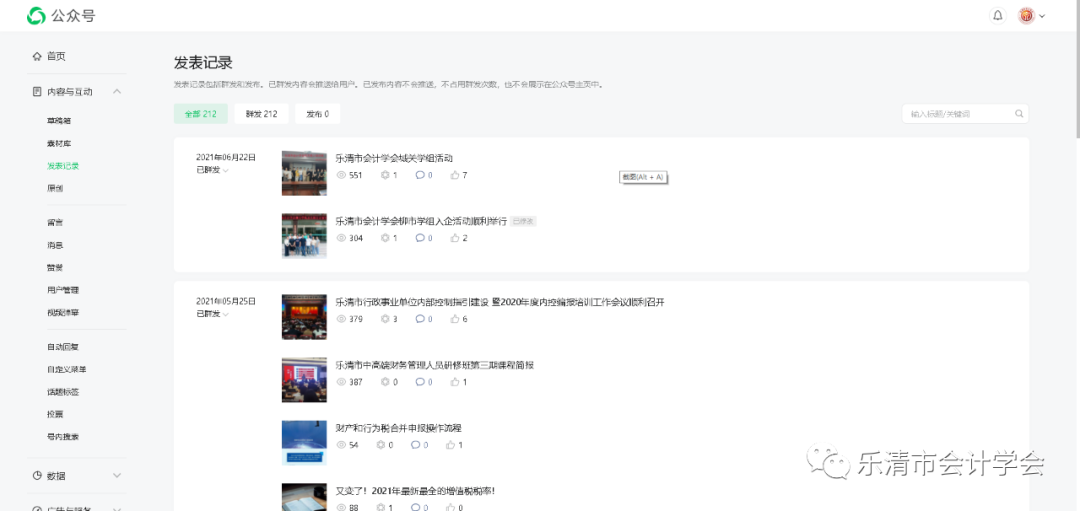The width and height of the screenshot is (1080, 511).
Task: Click the comment icon for 柳市学组 article
Action: pyautogui.click(x=419, y=238)
